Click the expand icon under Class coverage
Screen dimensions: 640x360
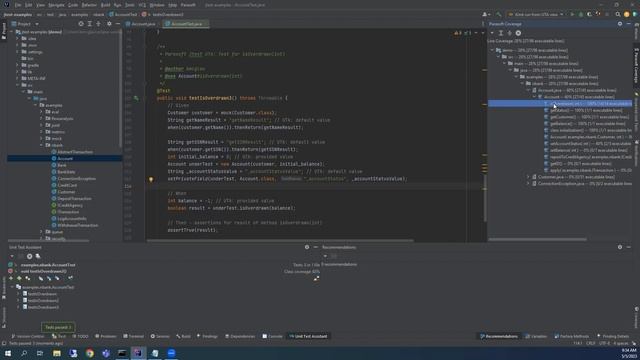(x=316, y=279)
